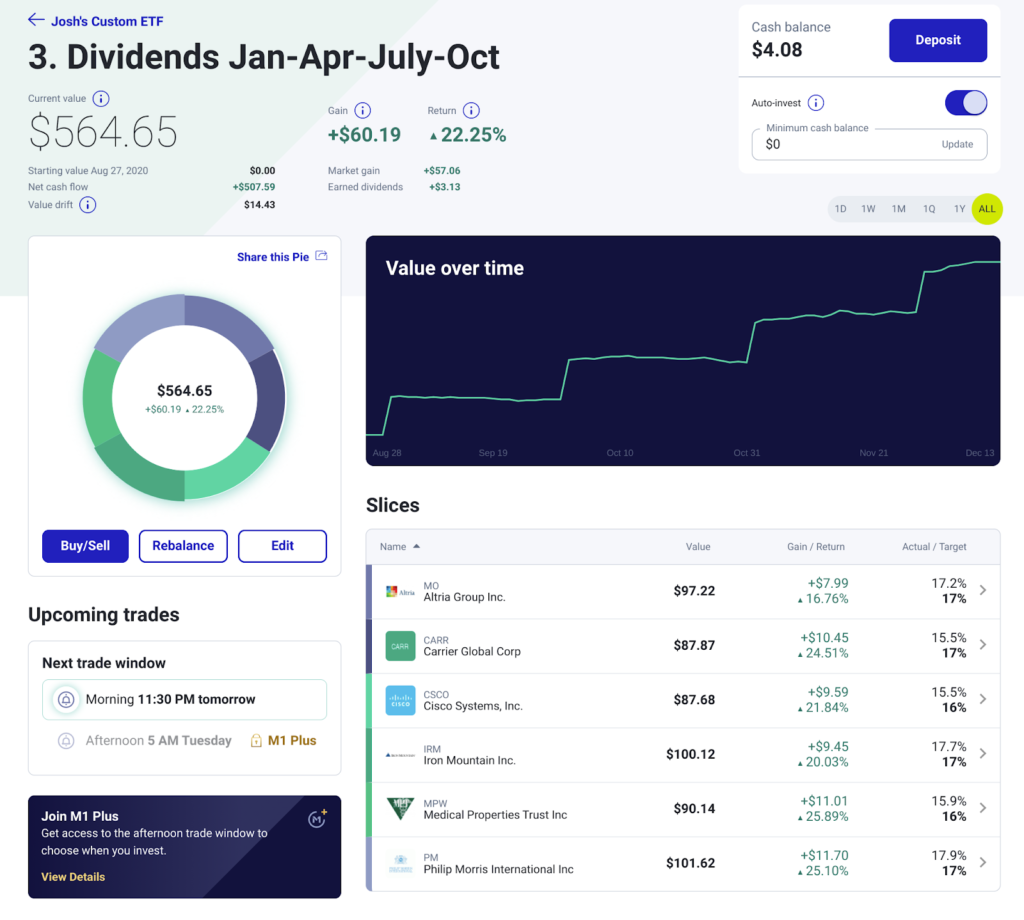
Task: Sort slices by Name column arrow
Action: coord(416,547)
